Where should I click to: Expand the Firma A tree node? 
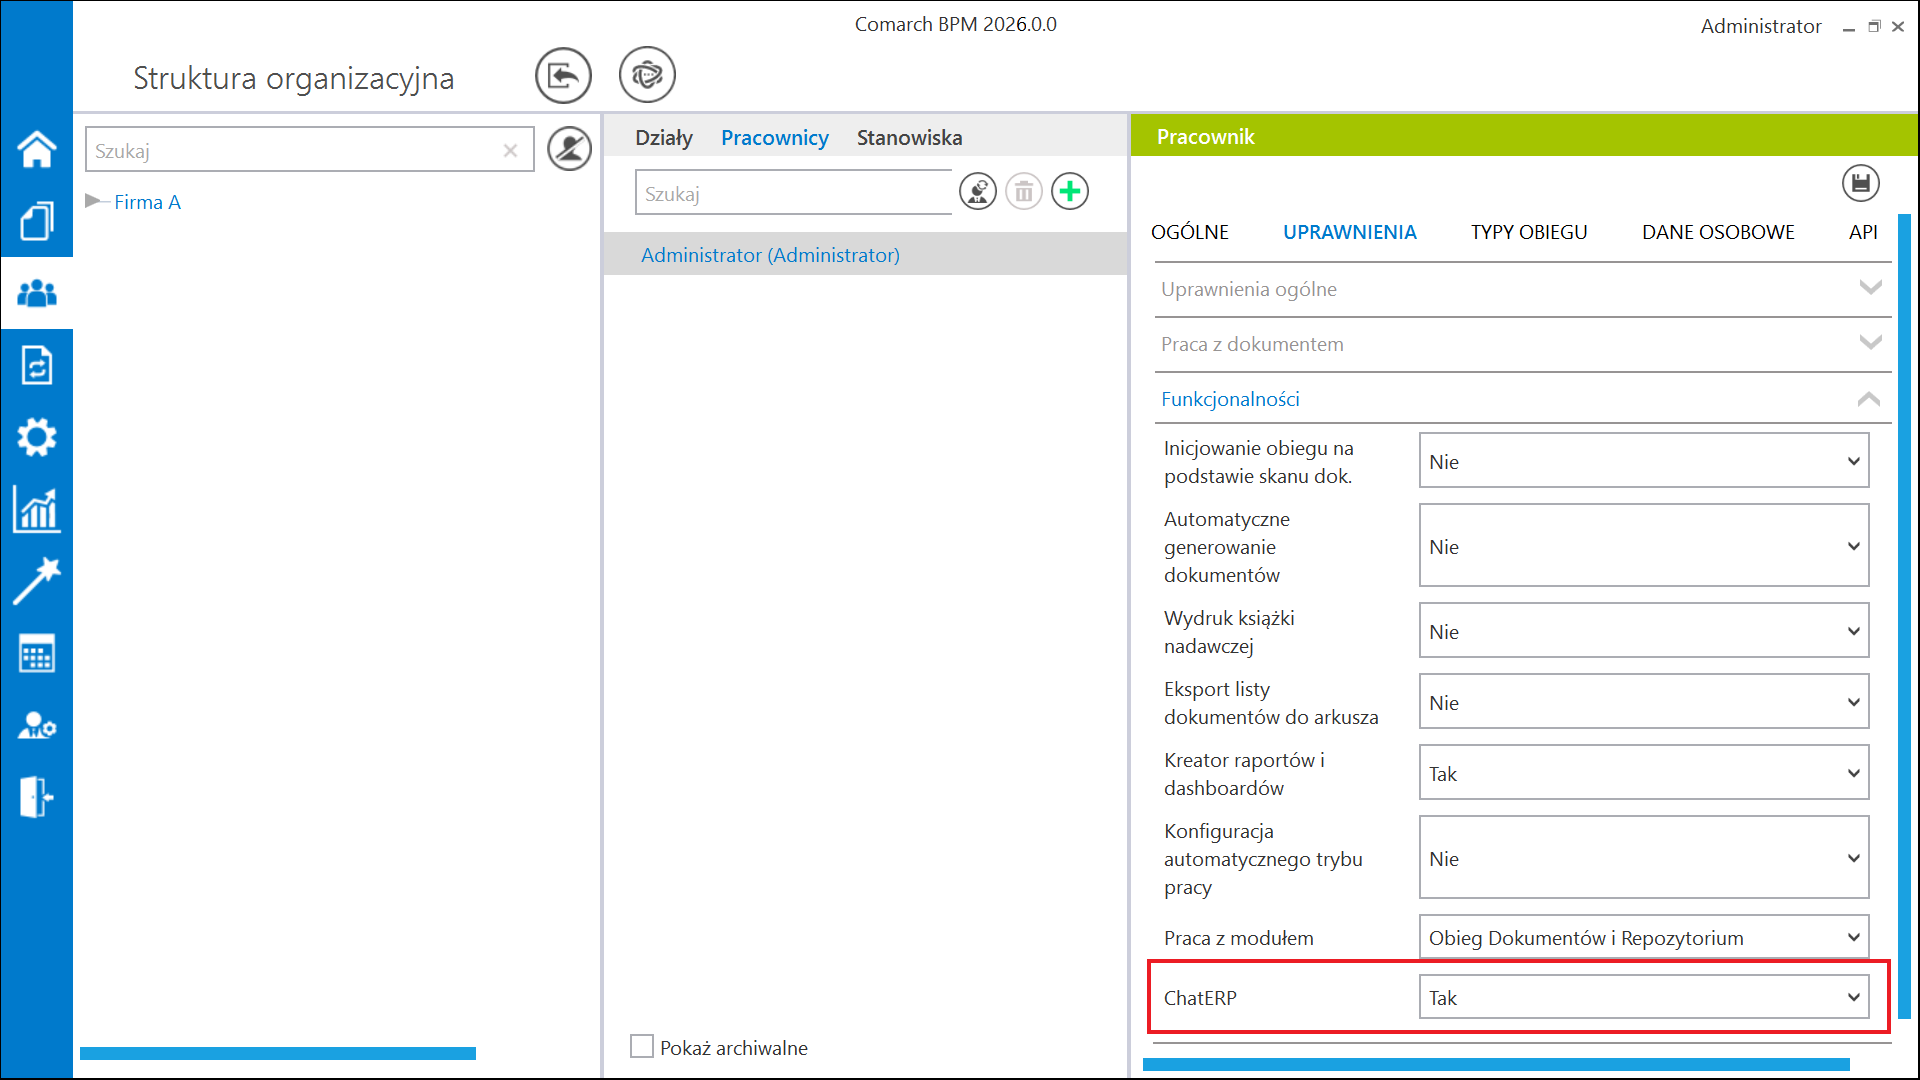pos(93,201)
